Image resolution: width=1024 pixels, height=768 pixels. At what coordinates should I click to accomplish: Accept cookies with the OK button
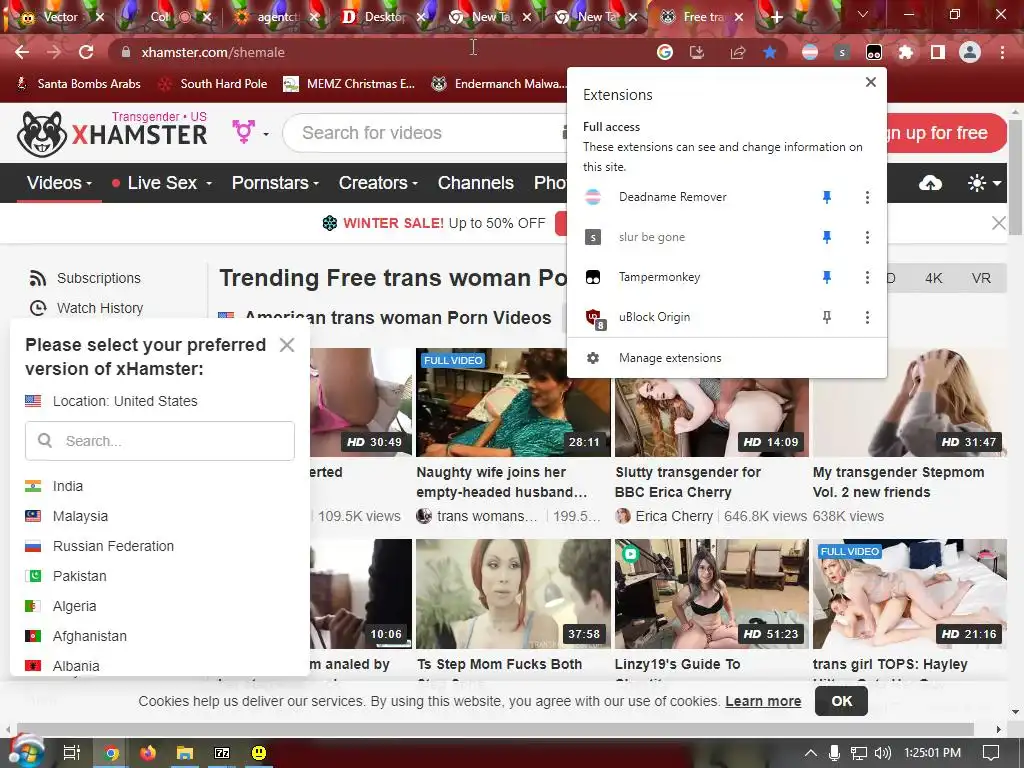coord(841,701)
